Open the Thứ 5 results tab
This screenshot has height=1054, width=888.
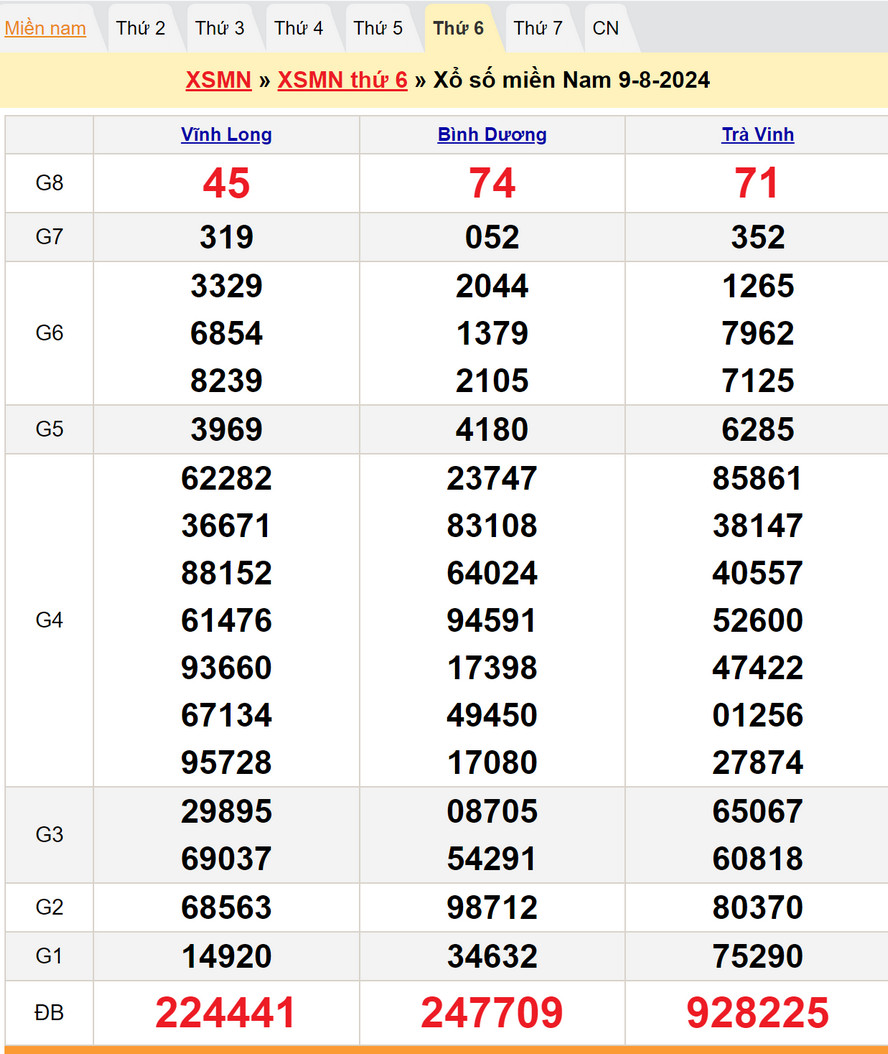coord(378,28)
